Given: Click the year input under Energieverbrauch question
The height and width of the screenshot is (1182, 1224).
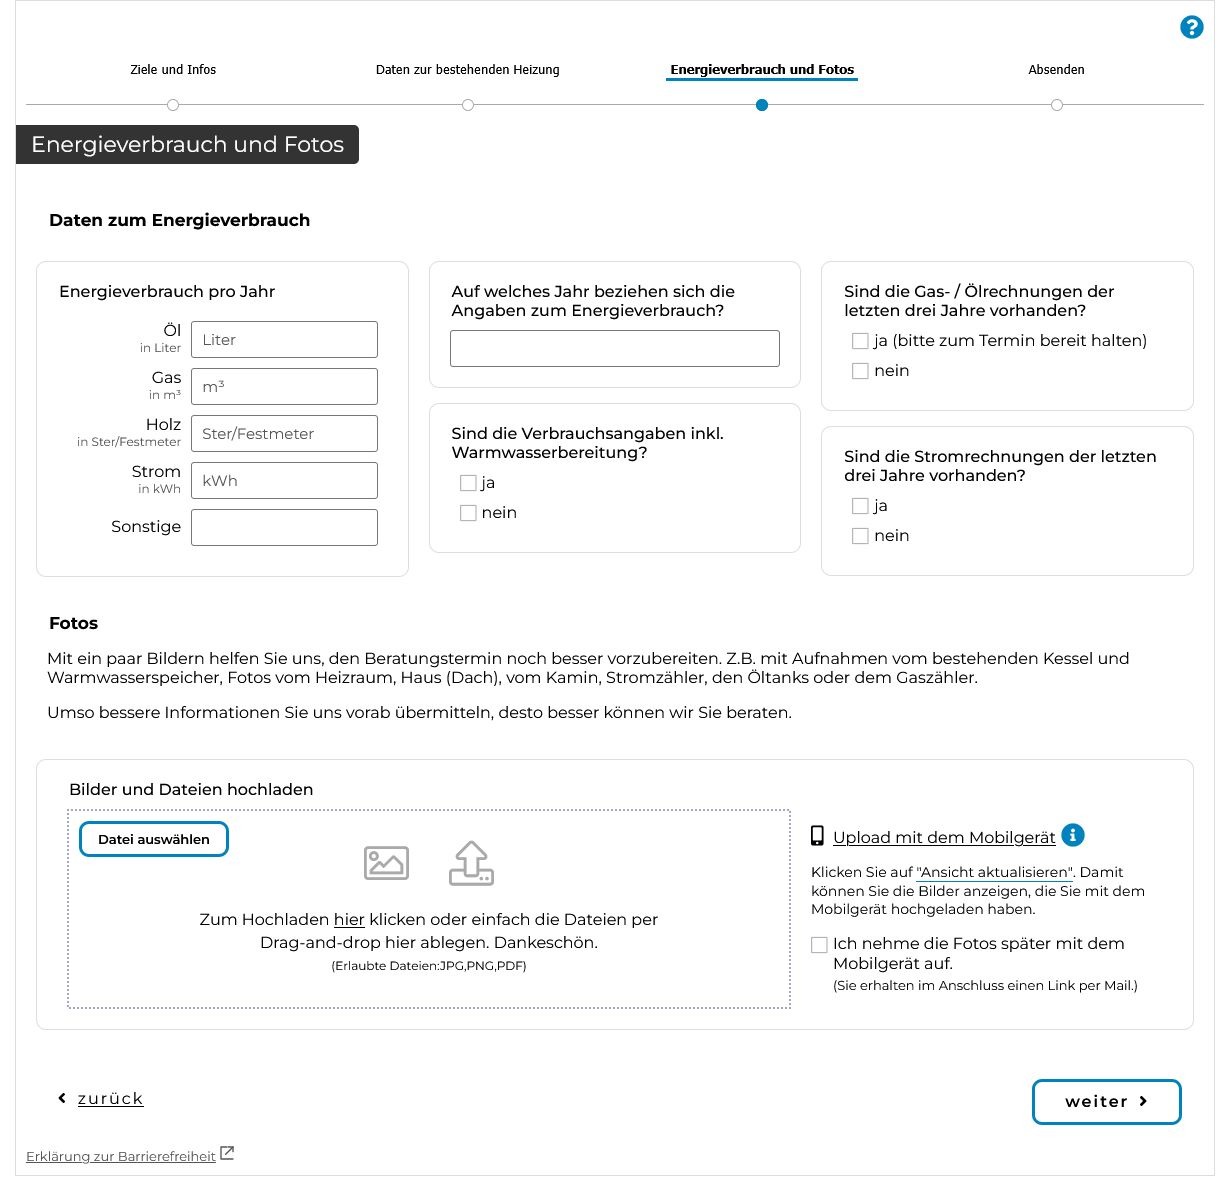Looking at the screenshot, I should [614, 348].
